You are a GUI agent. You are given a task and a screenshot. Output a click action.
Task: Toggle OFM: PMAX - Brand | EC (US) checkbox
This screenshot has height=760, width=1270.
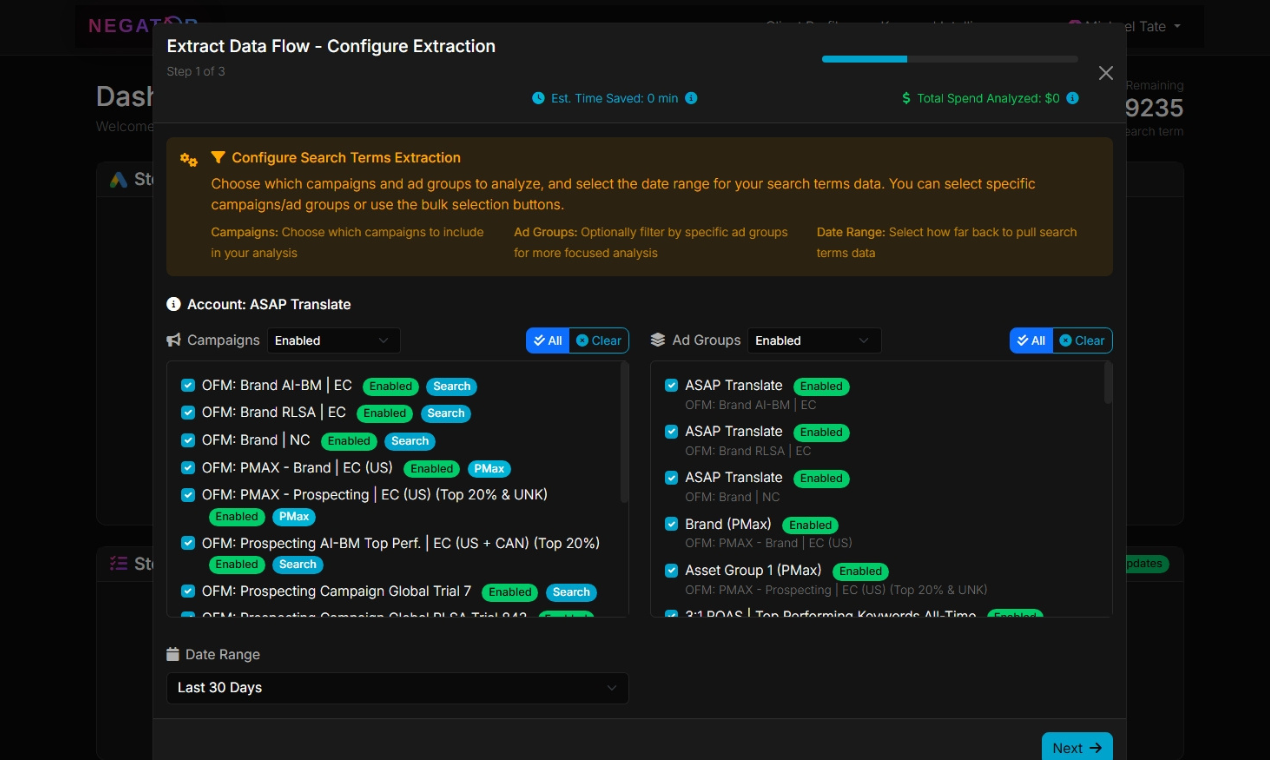pyautogui.click(x=188, y=467)
